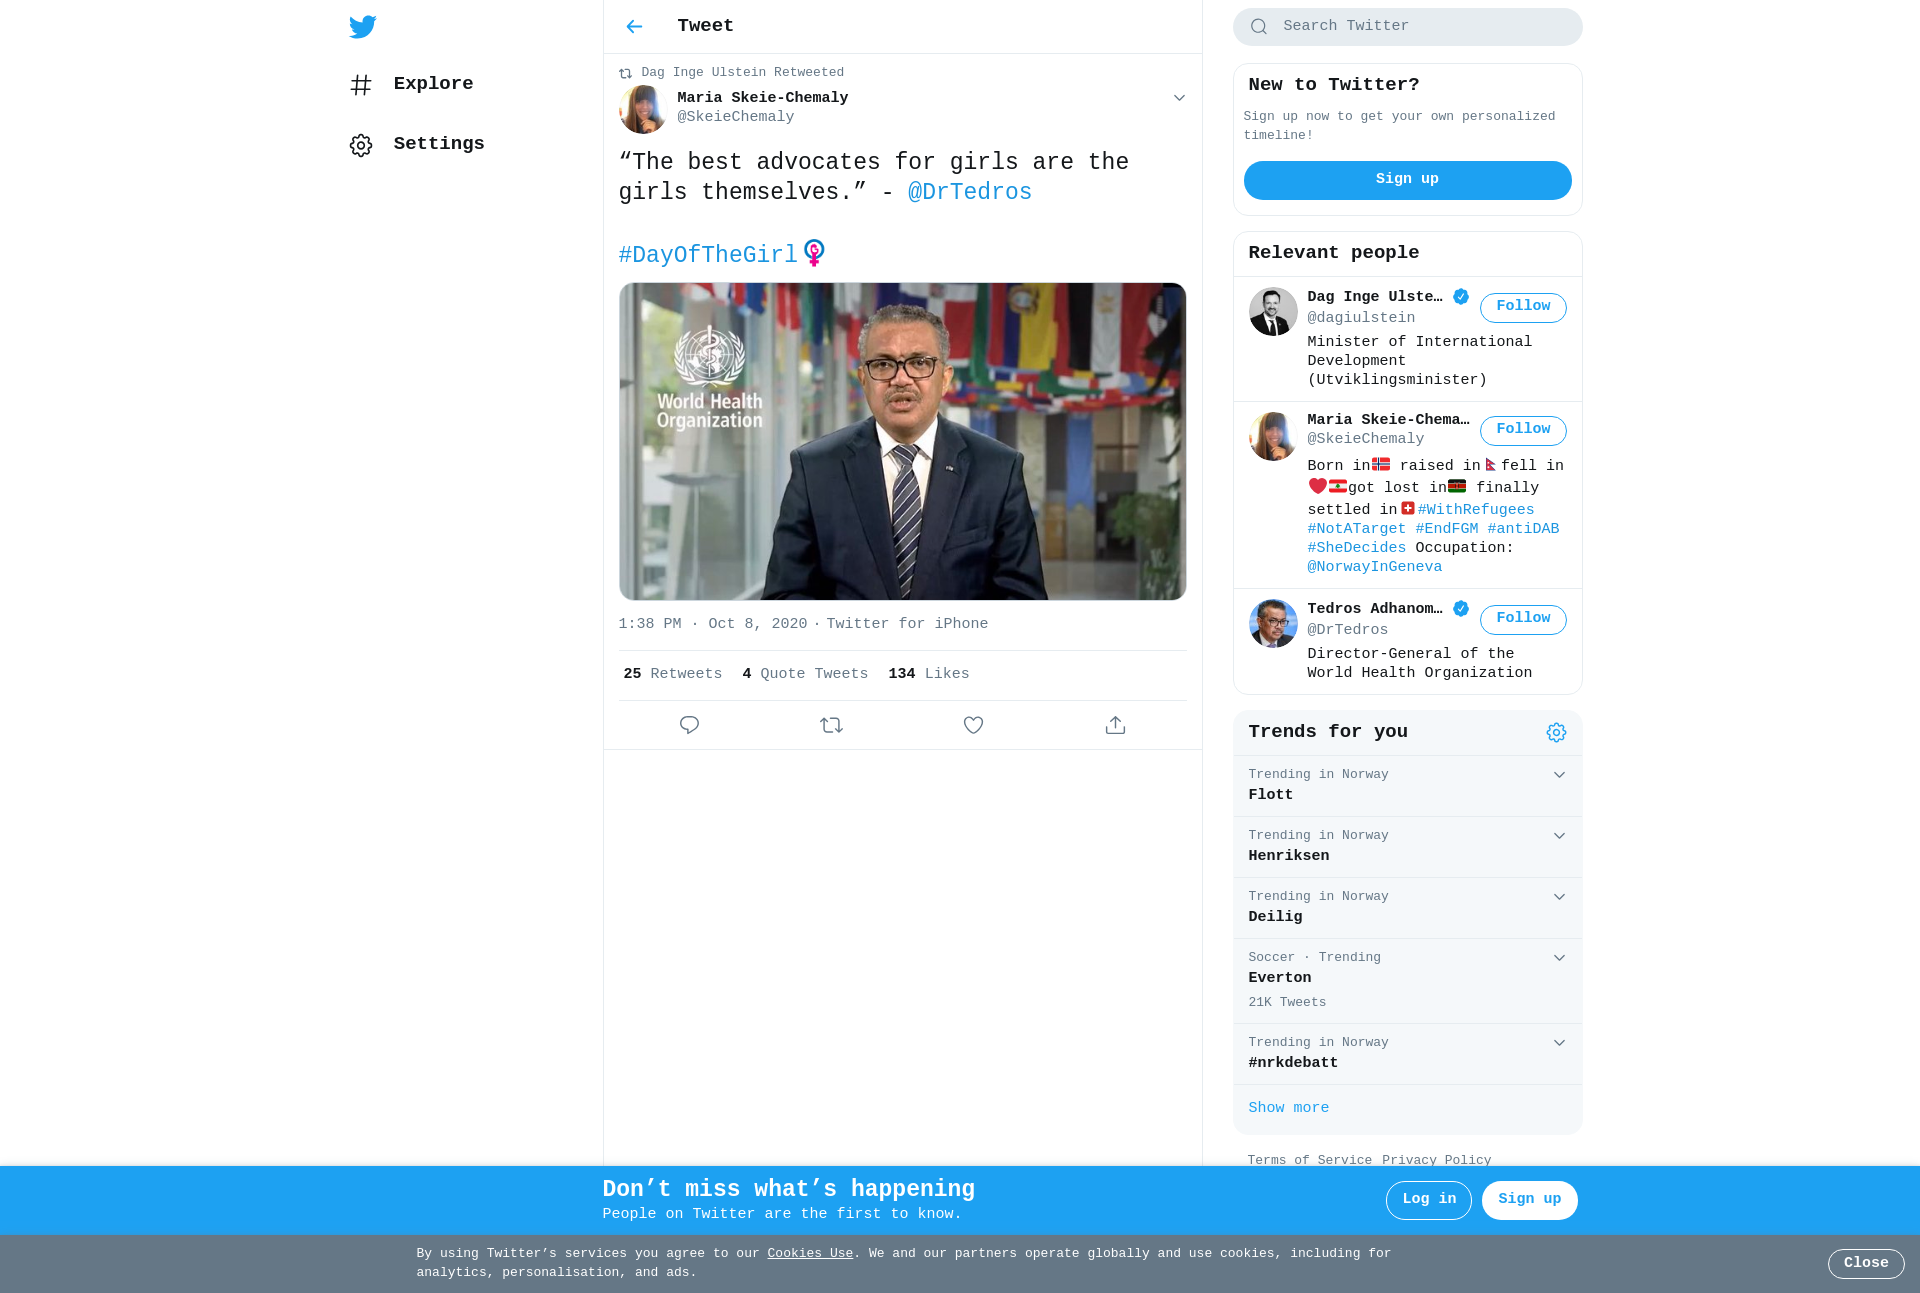1920x1293 pixels.
Task: Open the #DayOfTheGirl hashtag link
Action: point(708,255)
